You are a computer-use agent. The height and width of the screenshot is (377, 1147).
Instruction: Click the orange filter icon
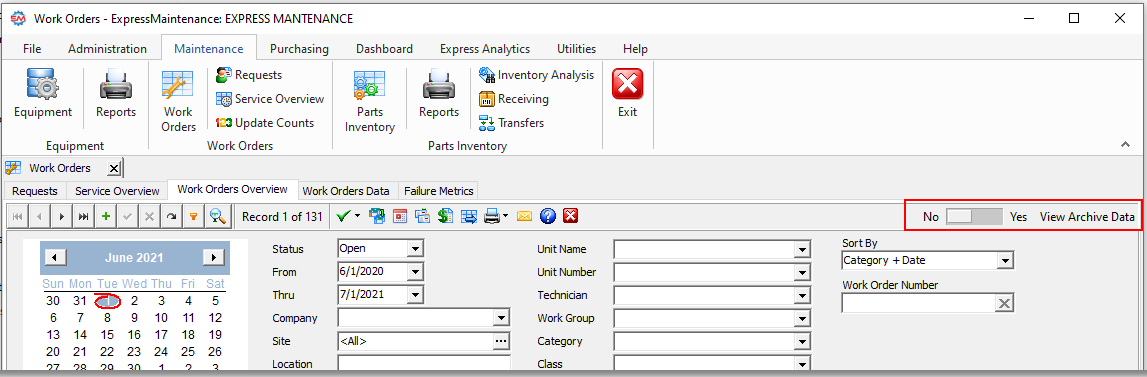(x=193, y=217)
